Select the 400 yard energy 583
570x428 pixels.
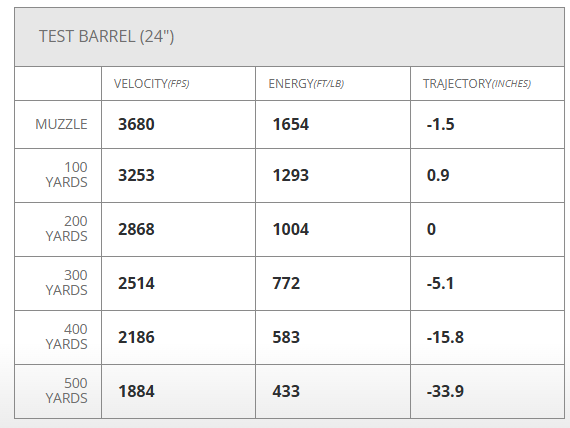[286, 337]
